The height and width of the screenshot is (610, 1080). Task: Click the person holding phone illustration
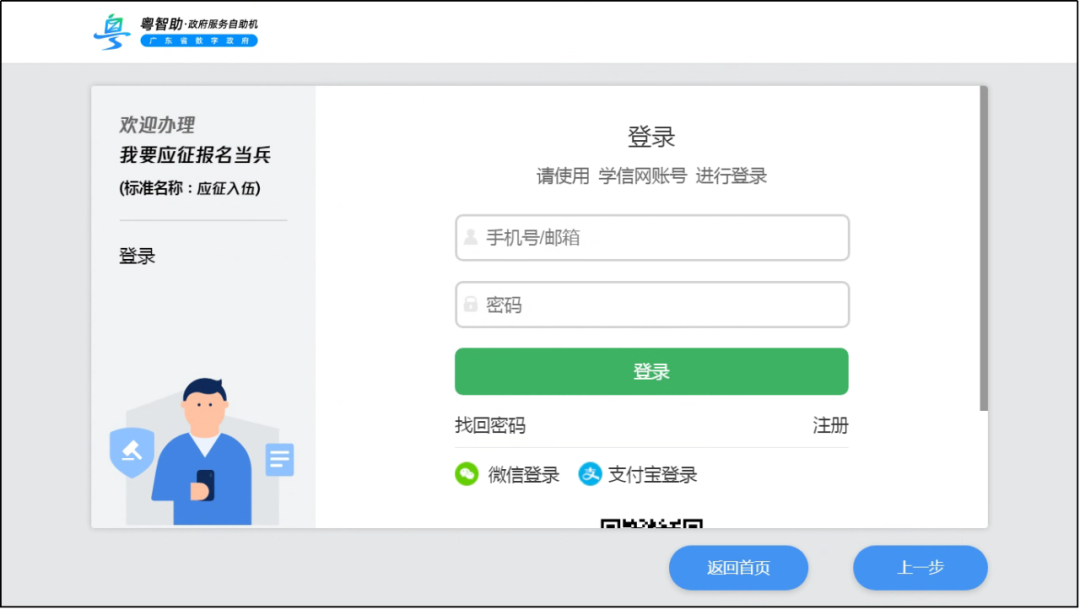coord(205,455)
